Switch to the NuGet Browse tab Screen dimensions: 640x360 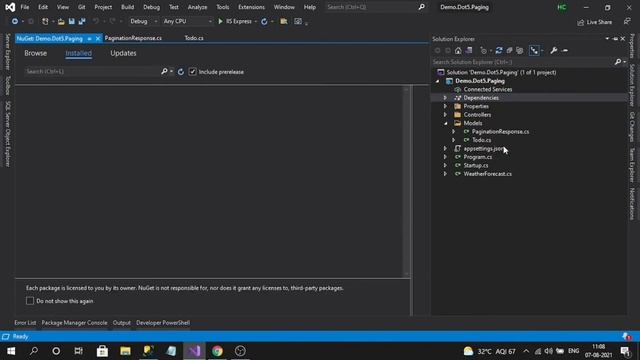[36, 53]
